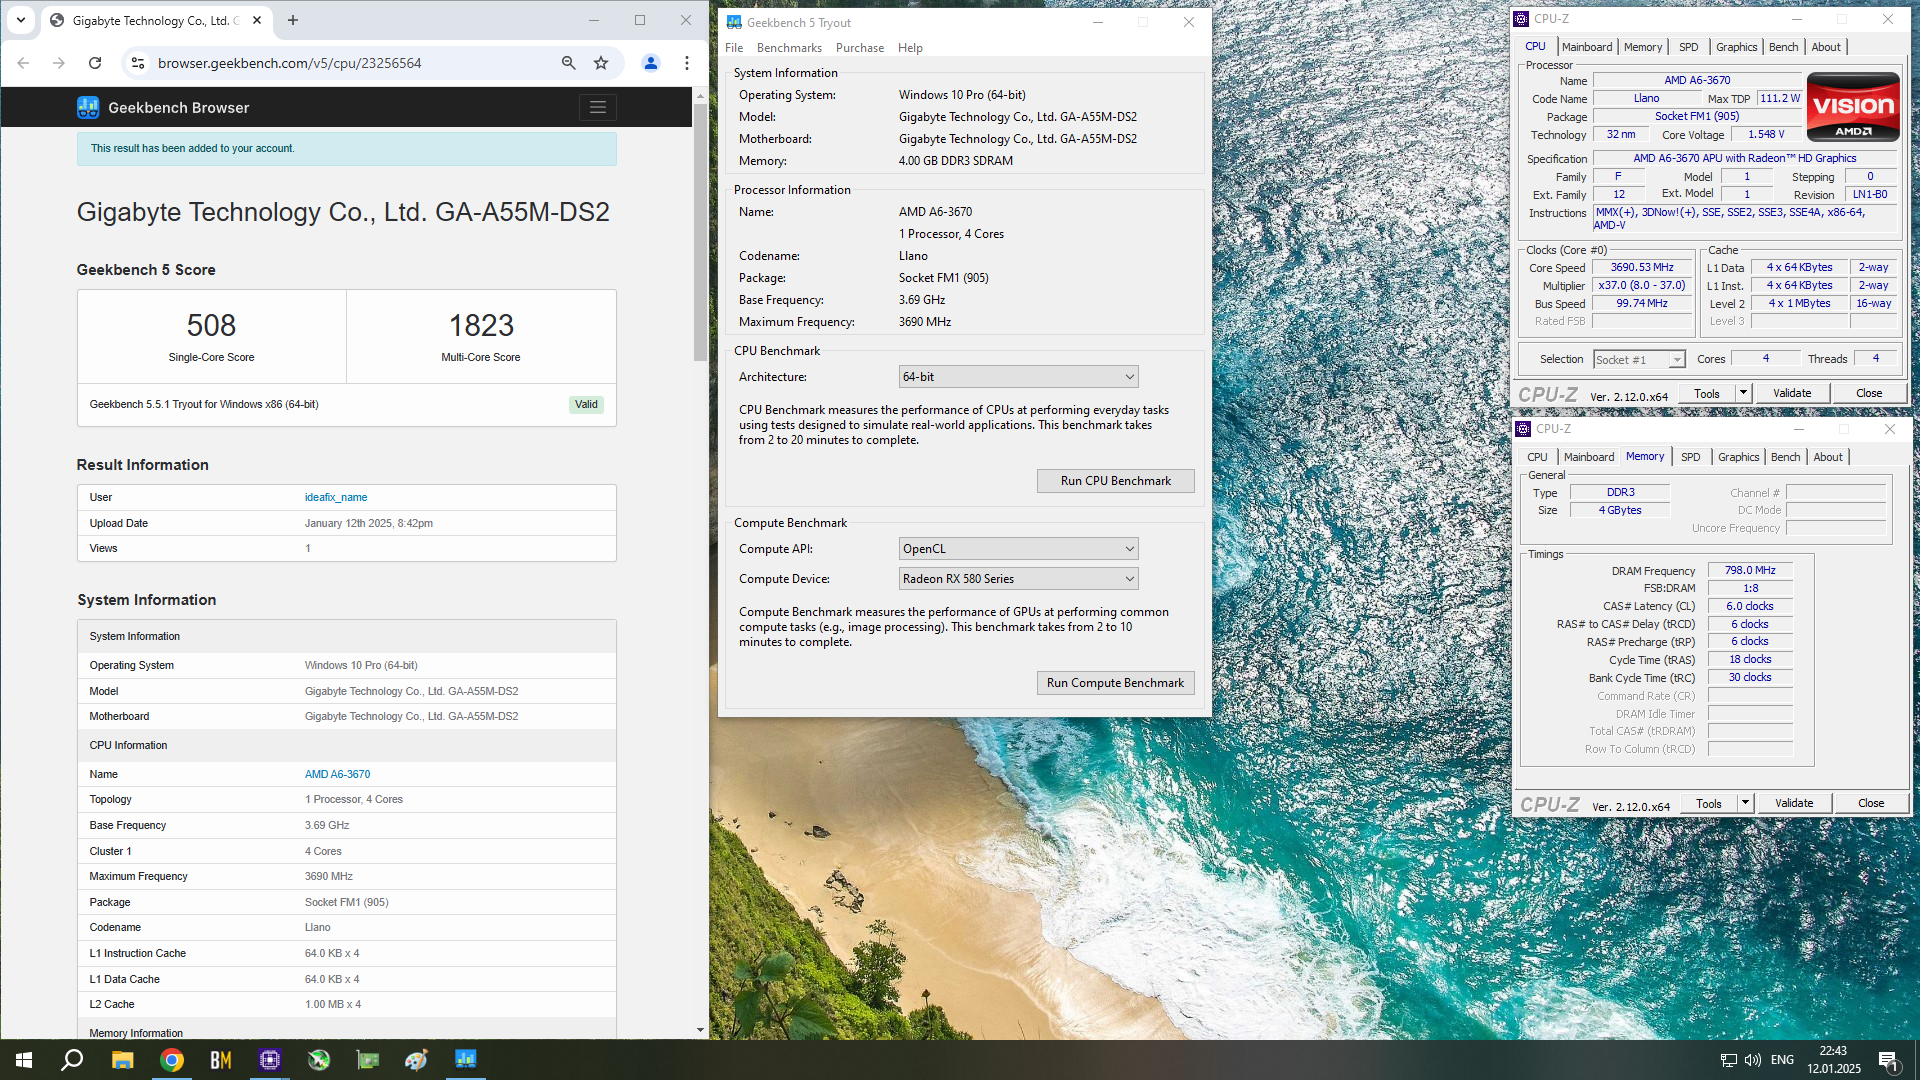Open Geekbench File menu
This screenshot has width=1920, height=1080.
coord(734,48)
